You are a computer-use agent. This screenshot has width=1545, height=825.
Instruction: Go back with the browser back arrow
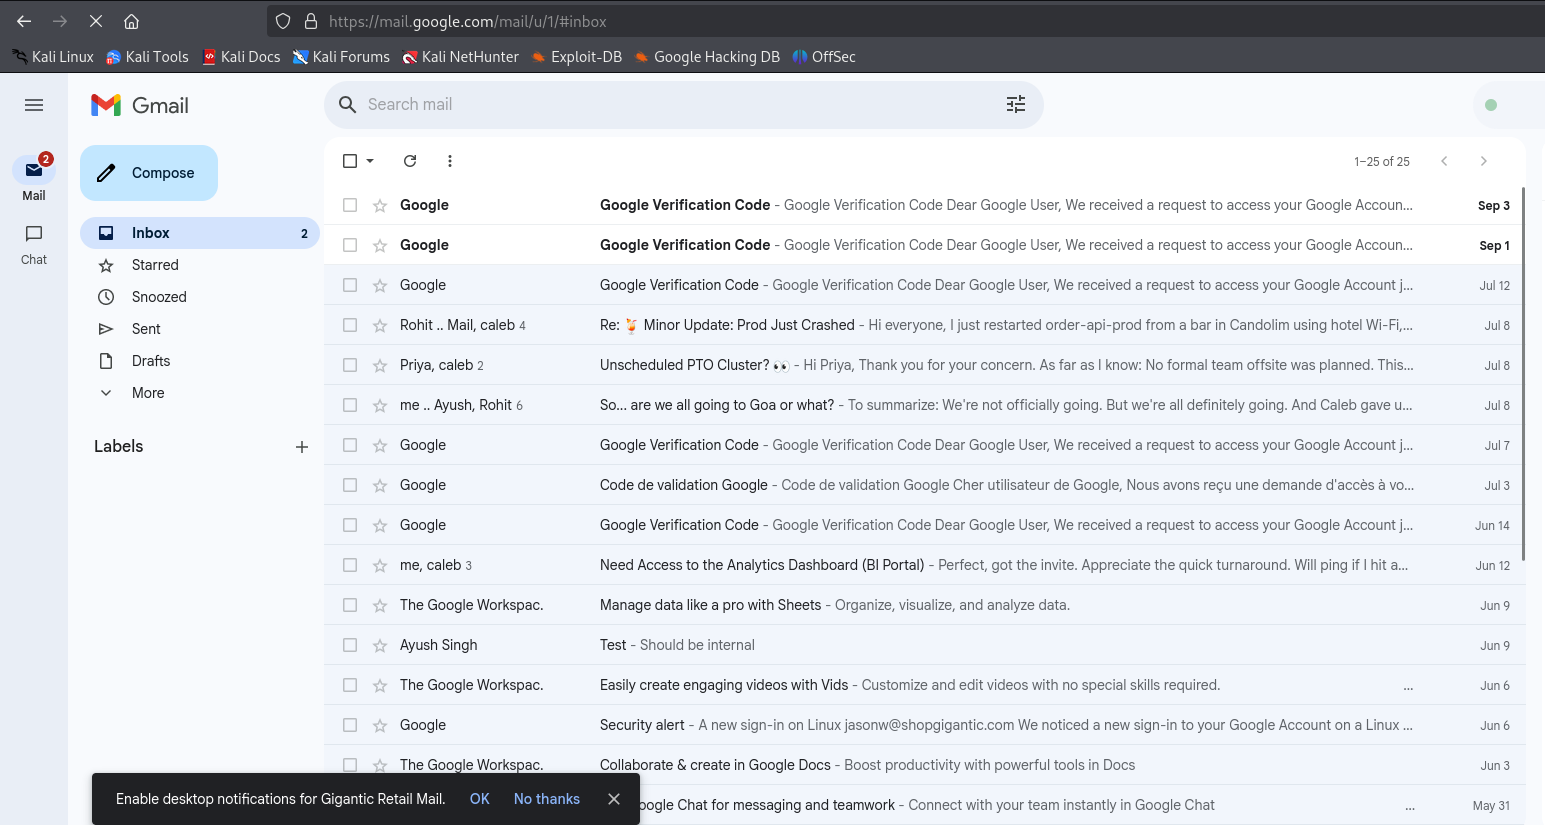(x=24, y=21)
